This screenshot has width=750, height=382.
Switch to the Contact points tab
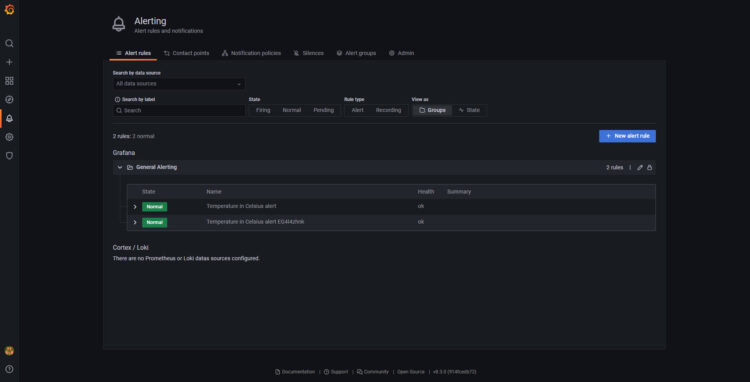pos(187,53)
